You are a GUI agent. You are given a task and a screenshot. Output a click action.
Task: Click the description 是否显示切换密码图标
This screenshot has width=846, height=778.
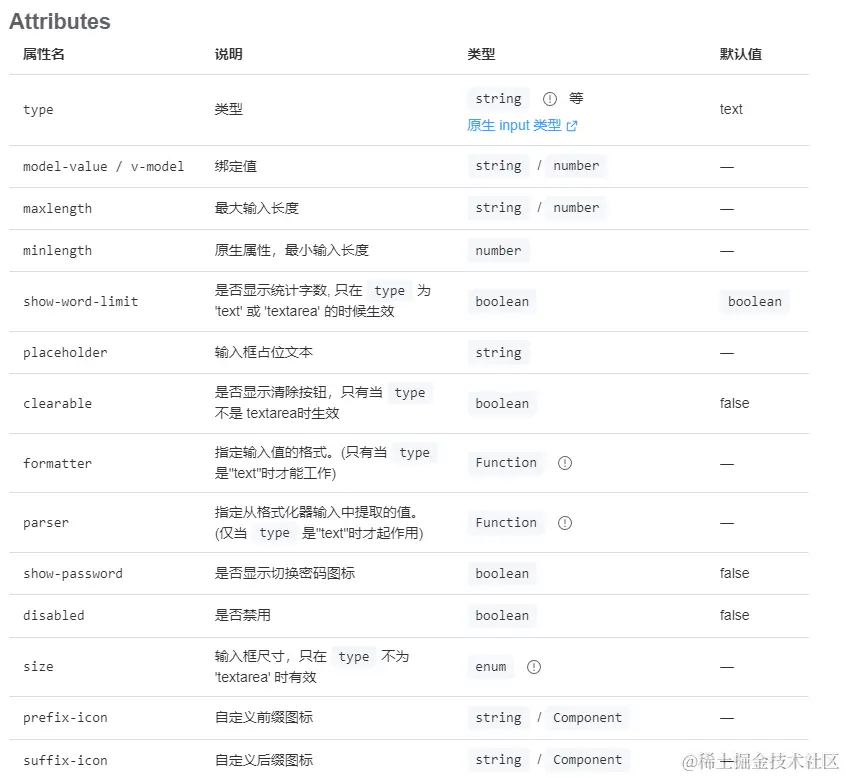pyautogui.click(x=284, y=573)
